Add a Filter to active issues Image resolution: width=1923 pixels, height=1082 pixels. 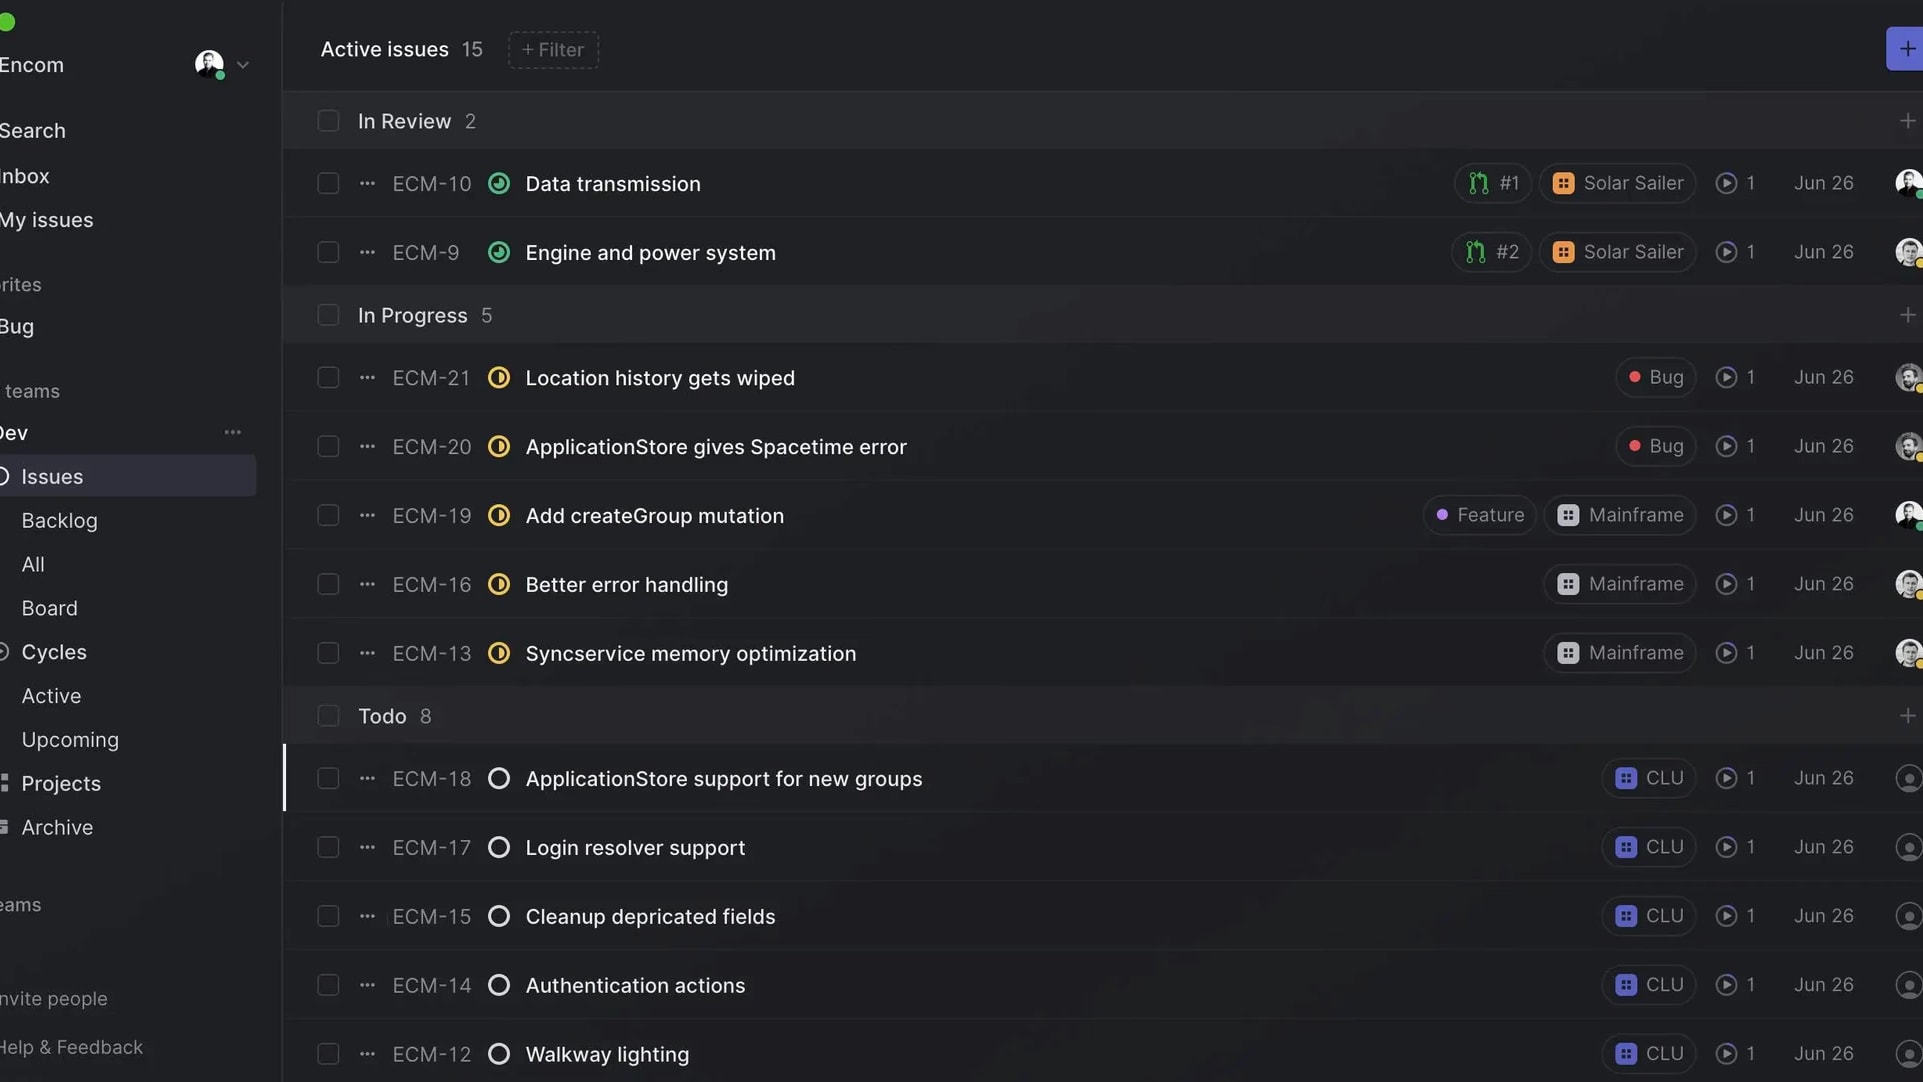(553, 49)
